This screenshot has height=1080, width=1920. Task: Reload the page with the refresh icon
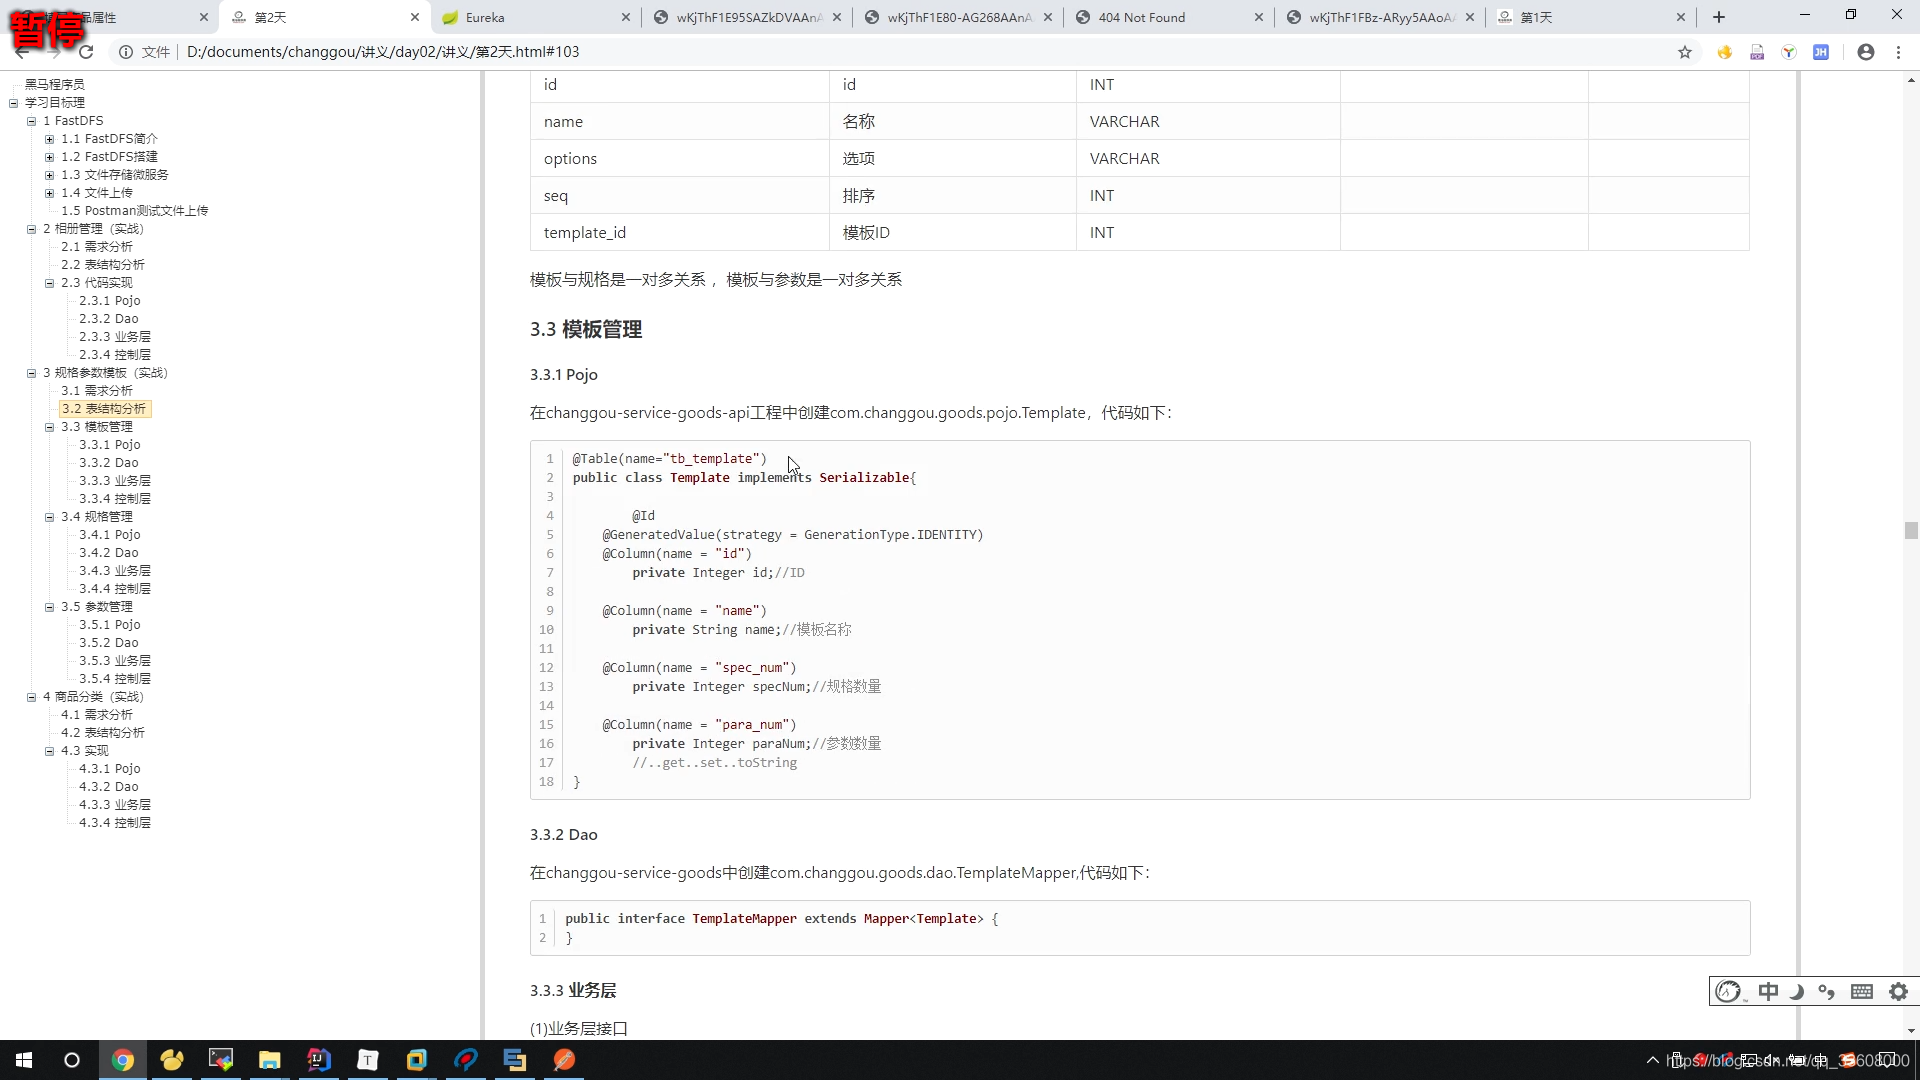[86, 52]
